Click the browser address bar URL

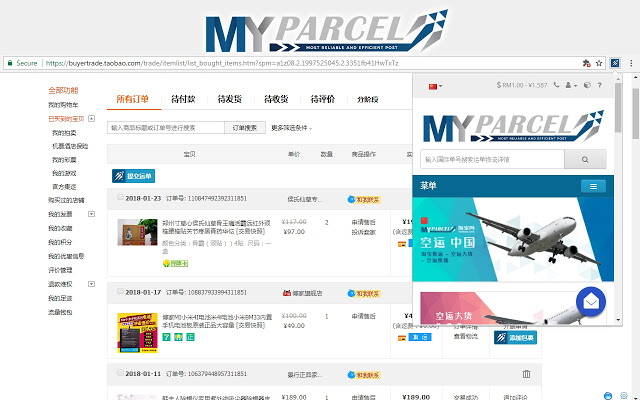[x=222, y=63]
